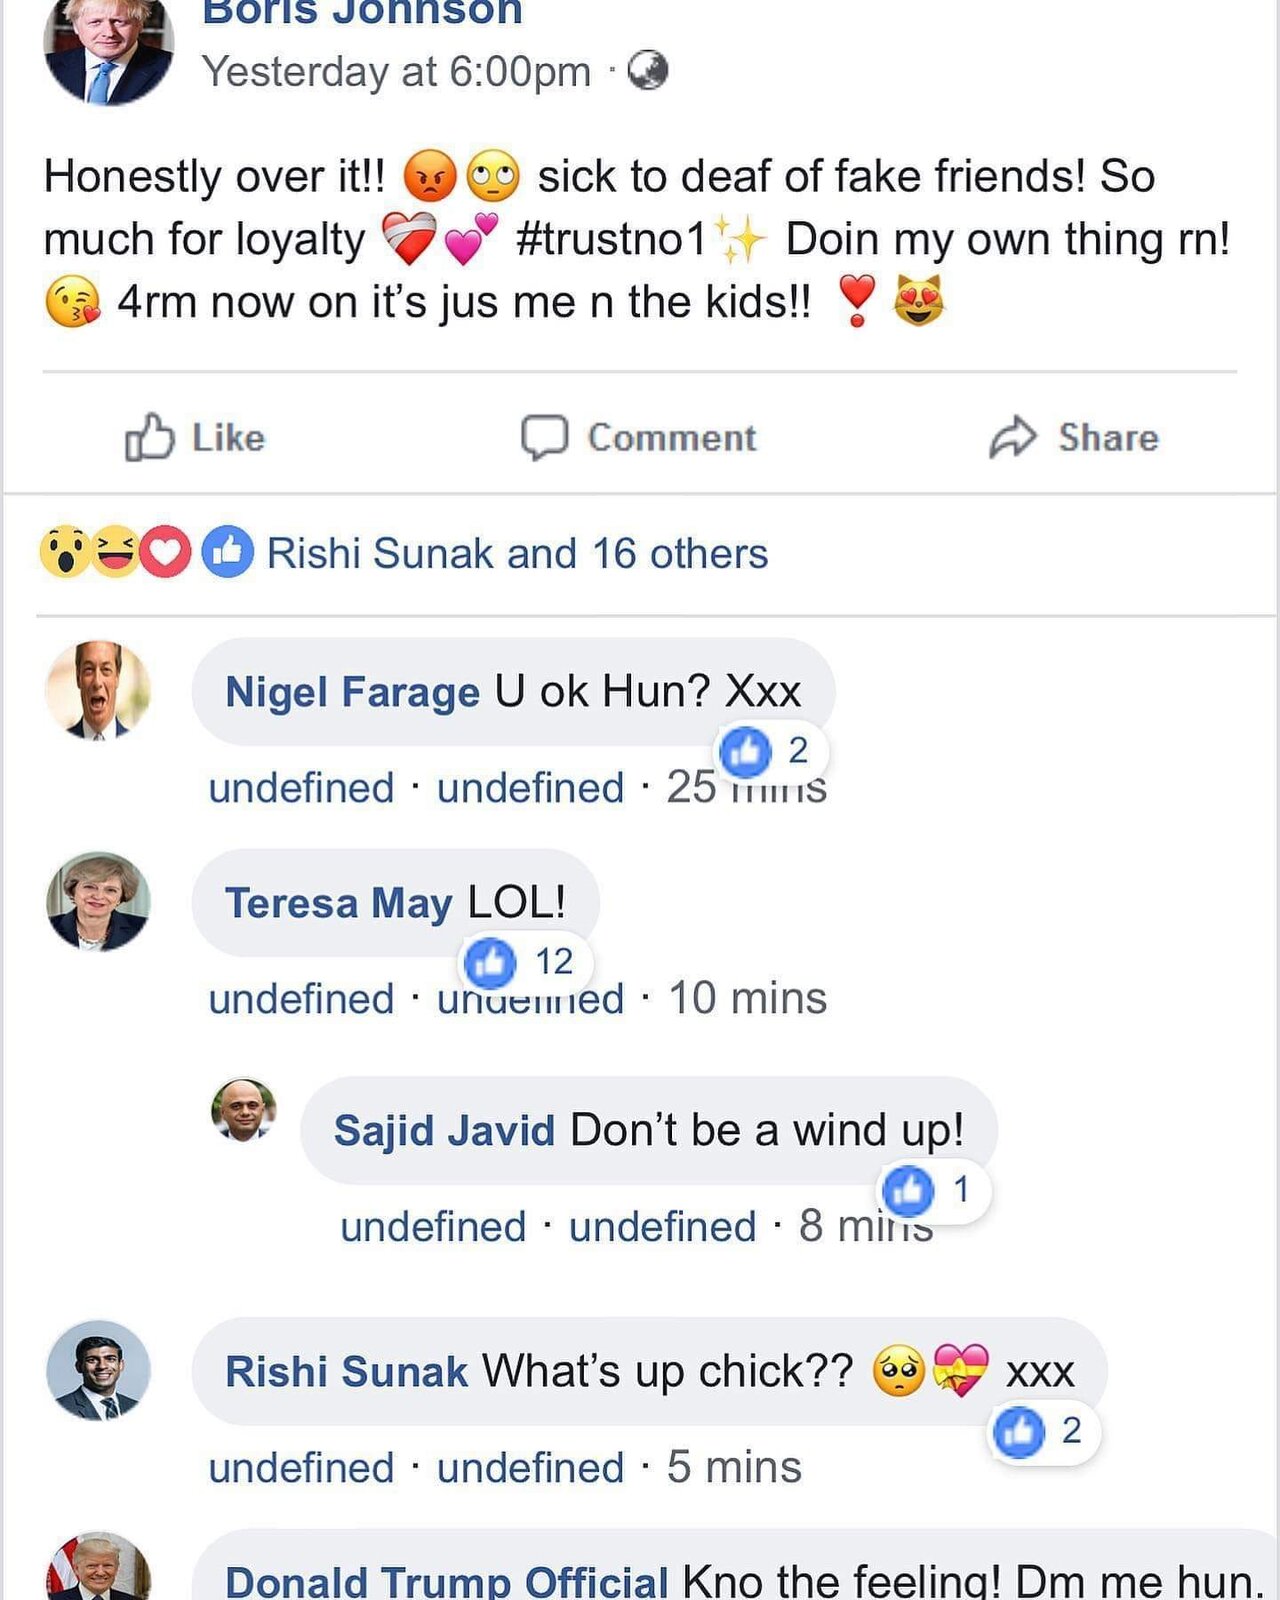Open Nigel Farage's avatar

click(x=98, y=690)
